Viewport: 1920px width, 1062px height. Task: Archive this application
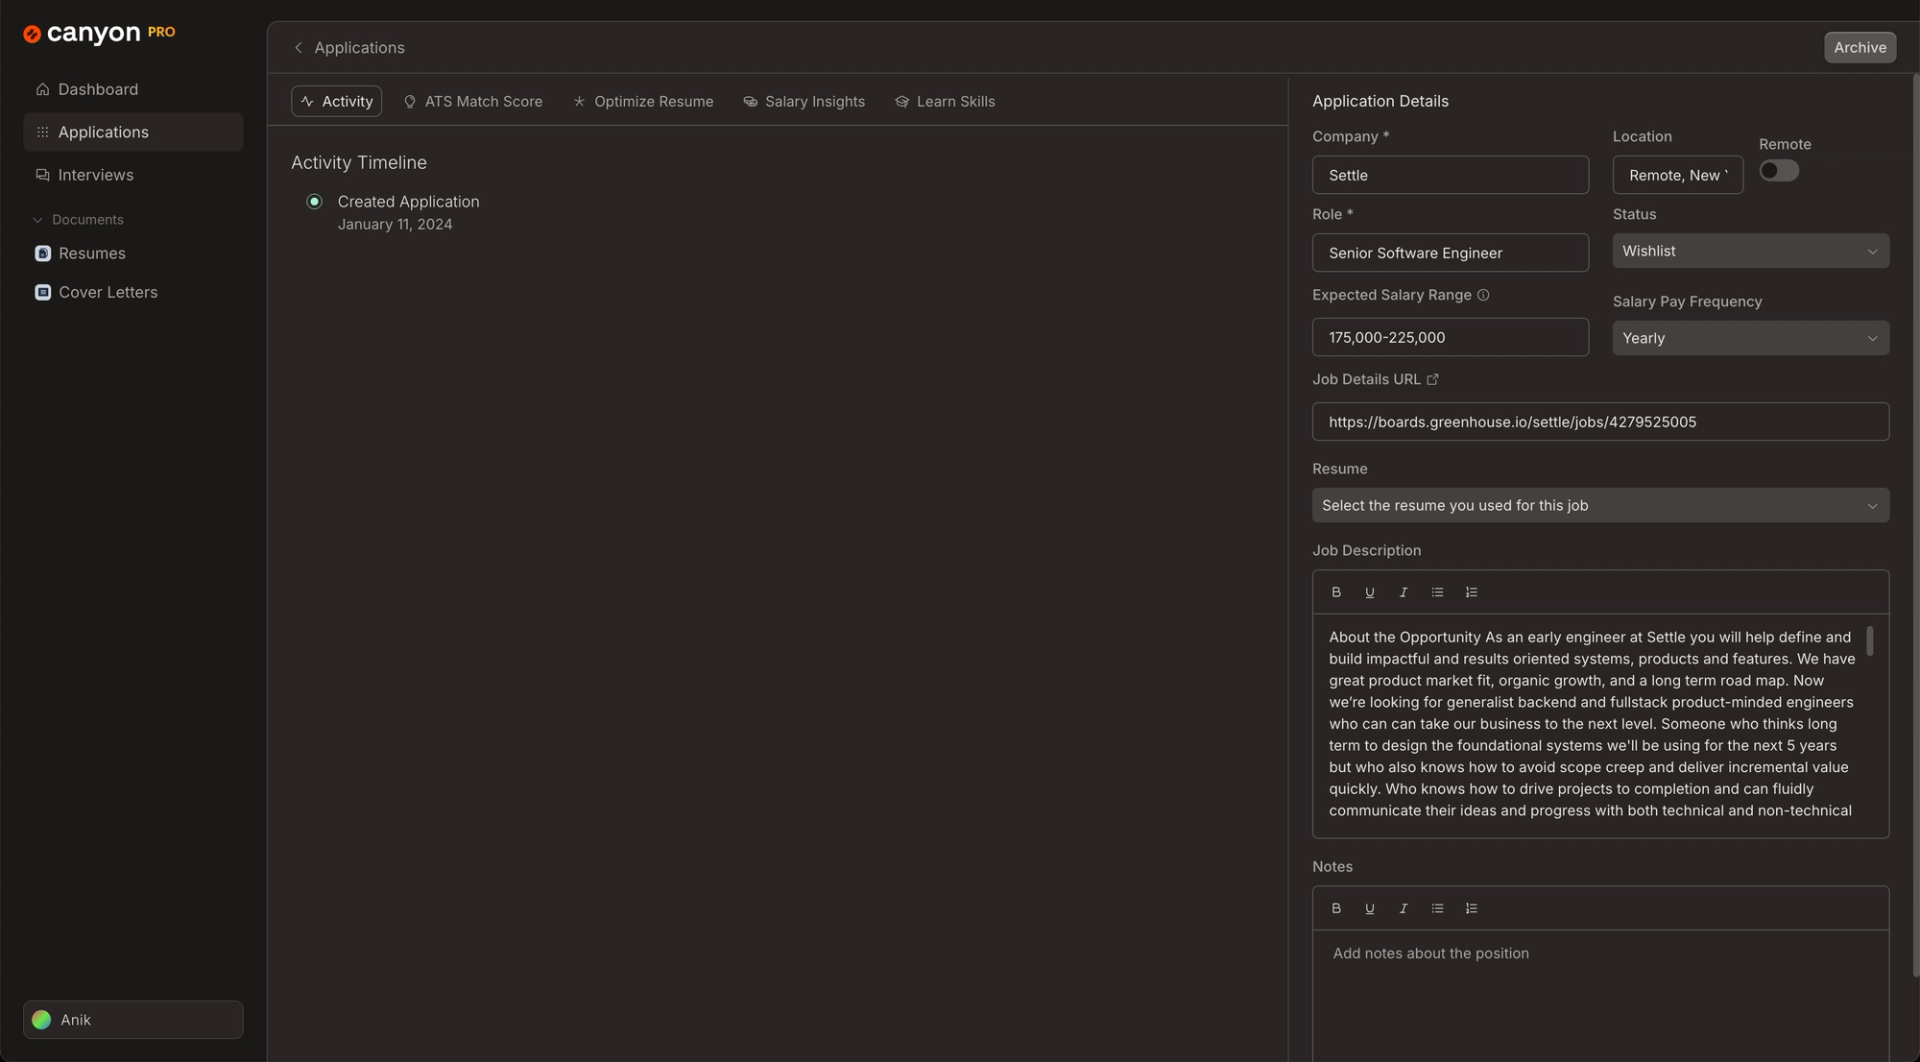pos(1859,47)
